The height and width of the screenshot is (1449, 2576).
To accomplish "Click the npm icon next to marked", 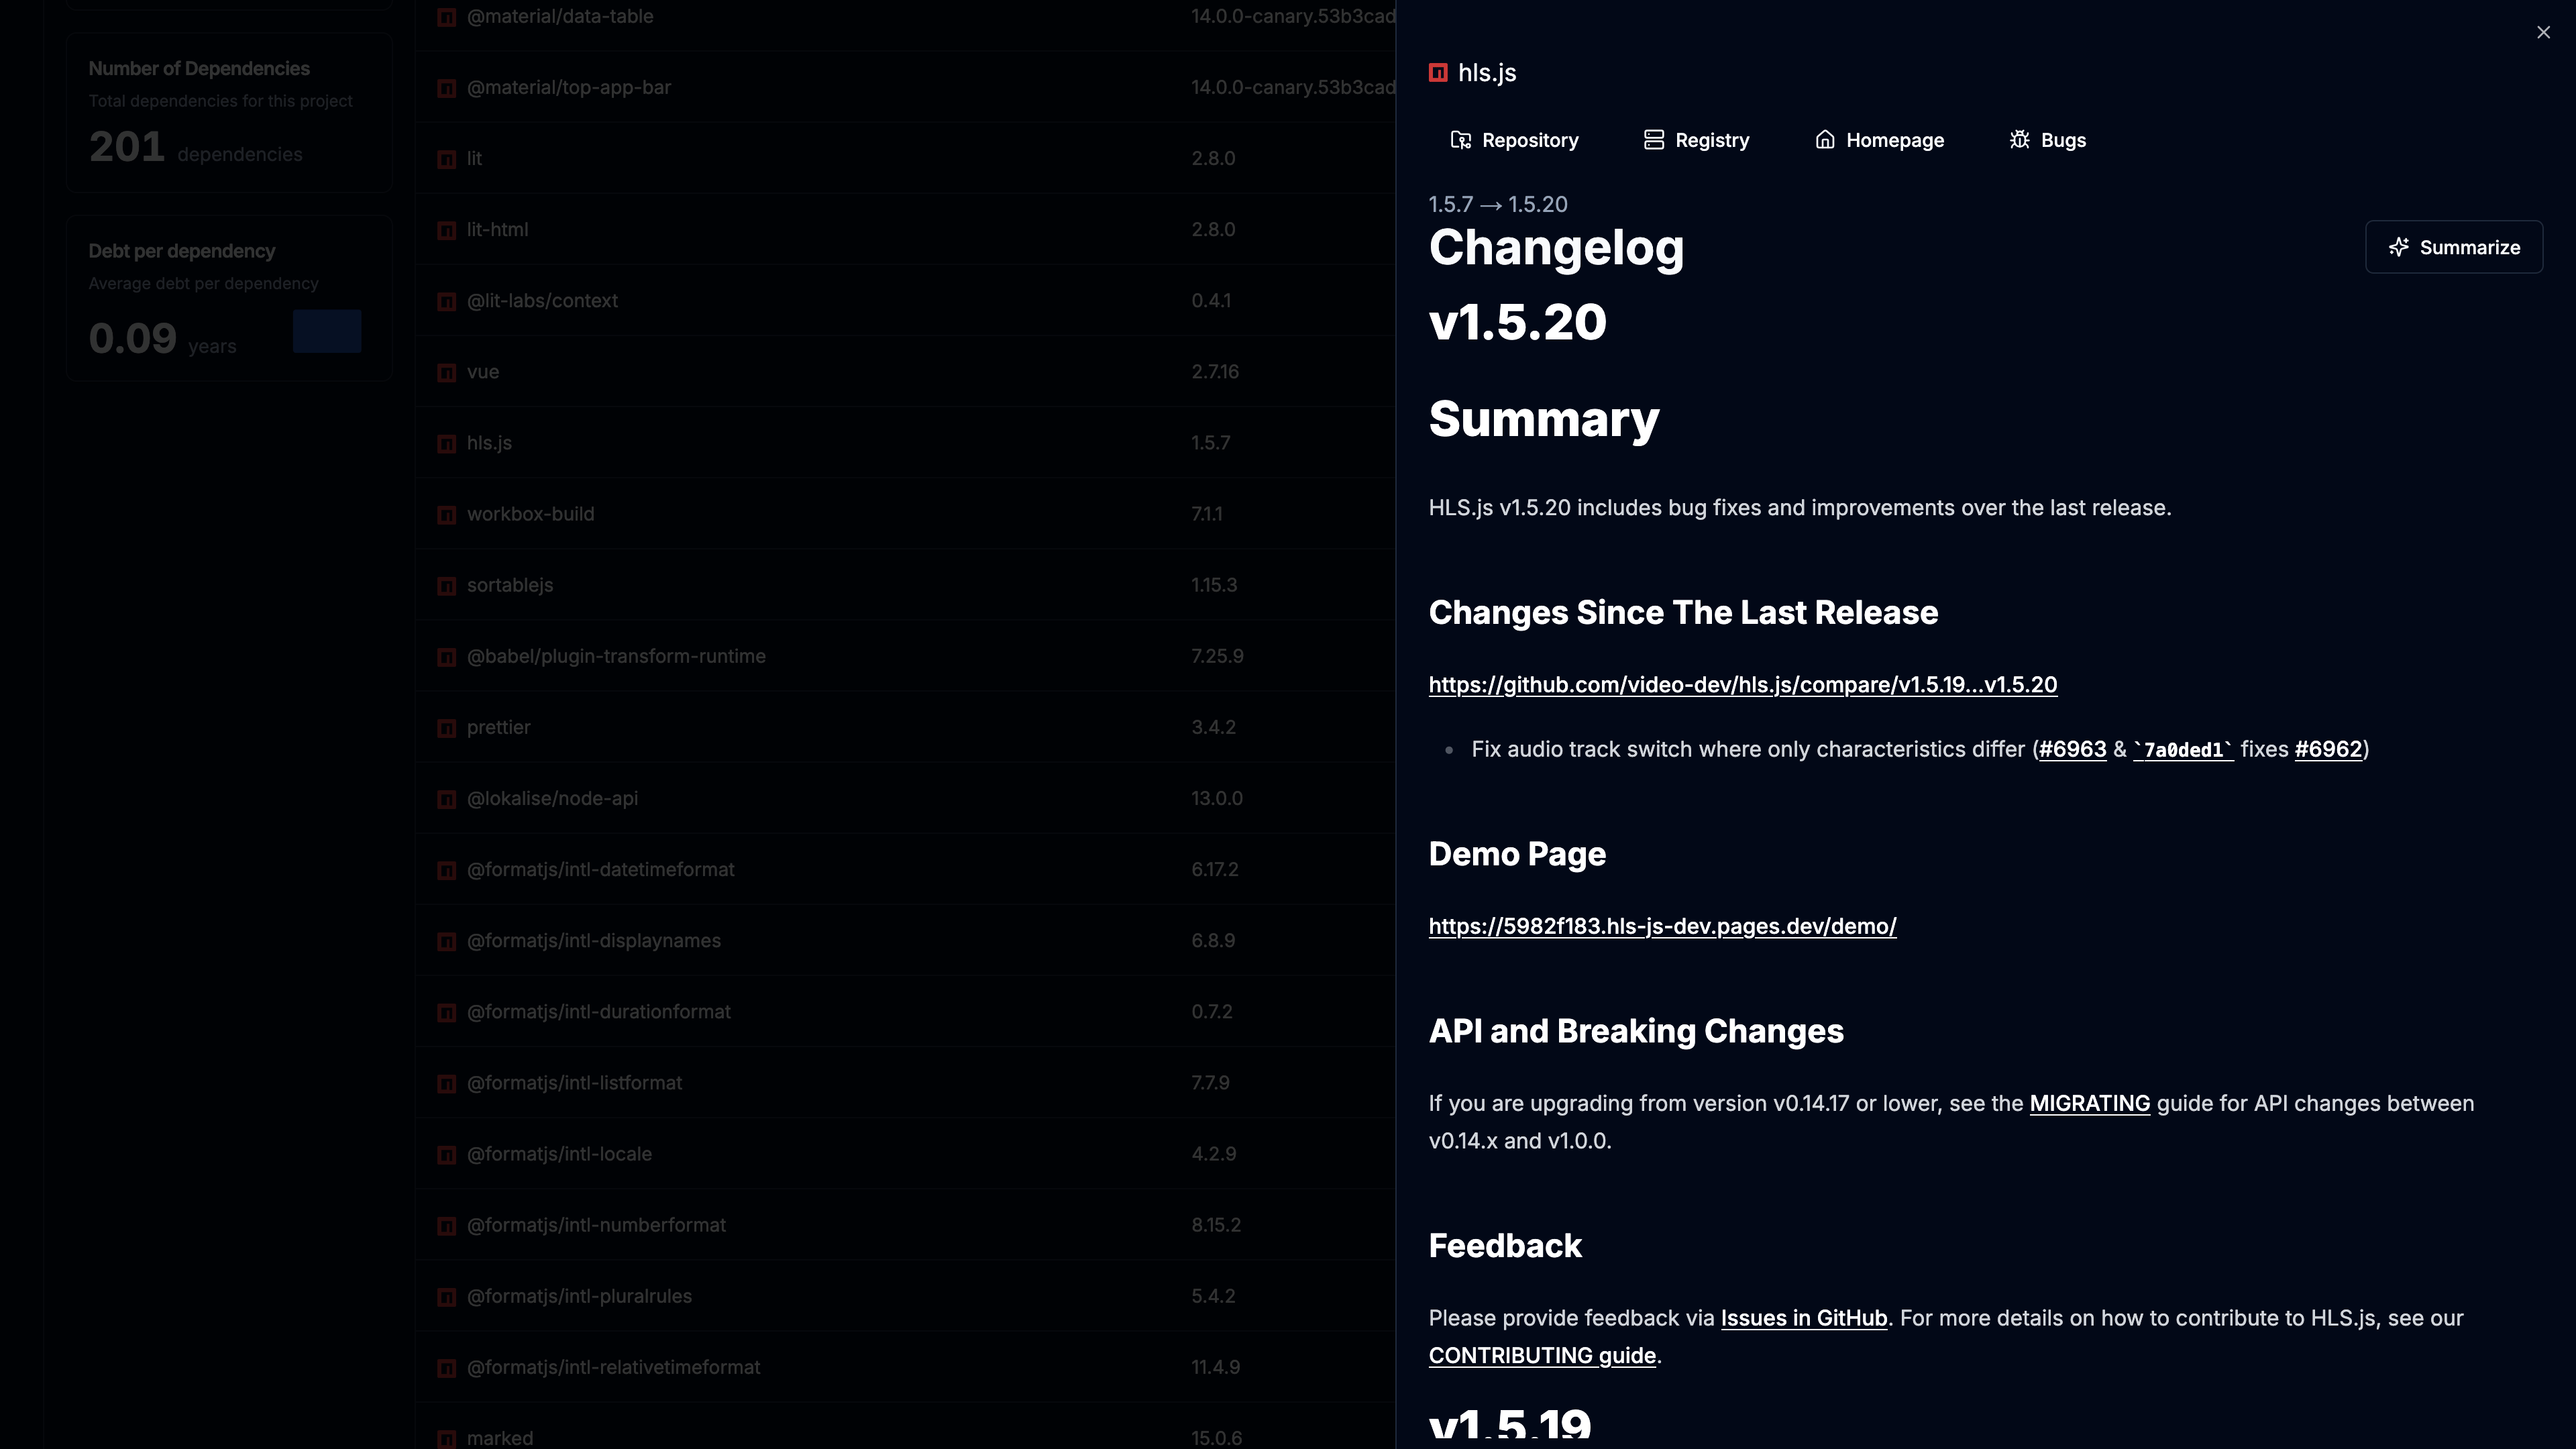I will coord(447,1440).
